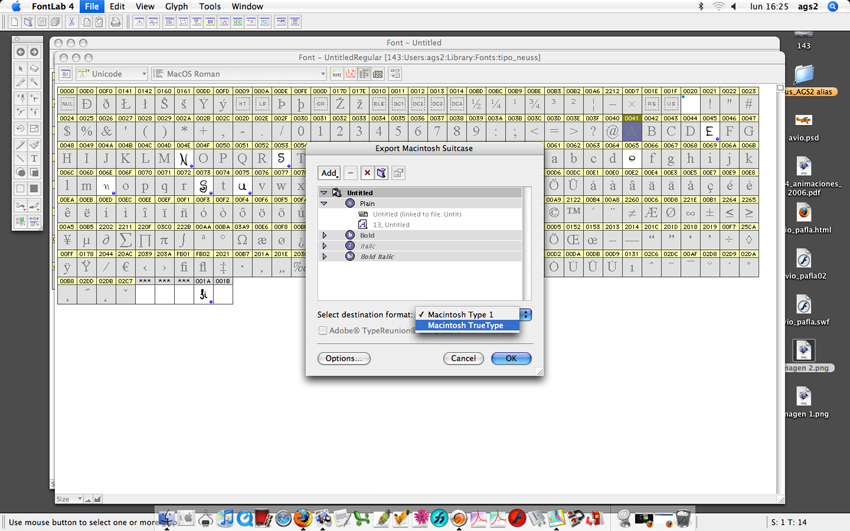Select the '13, Untitled' font entry
The image size is (850, 531).
(x=391, y=224)
